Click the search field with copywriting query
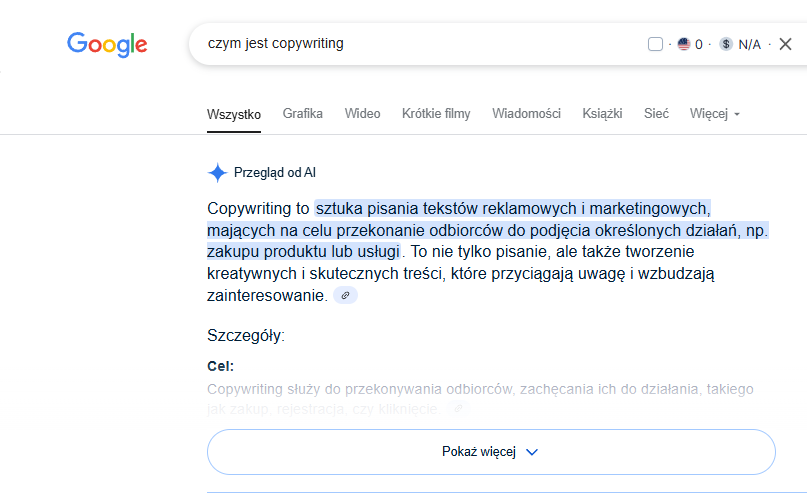The image size is (807, 504). (x=400, y=44)
